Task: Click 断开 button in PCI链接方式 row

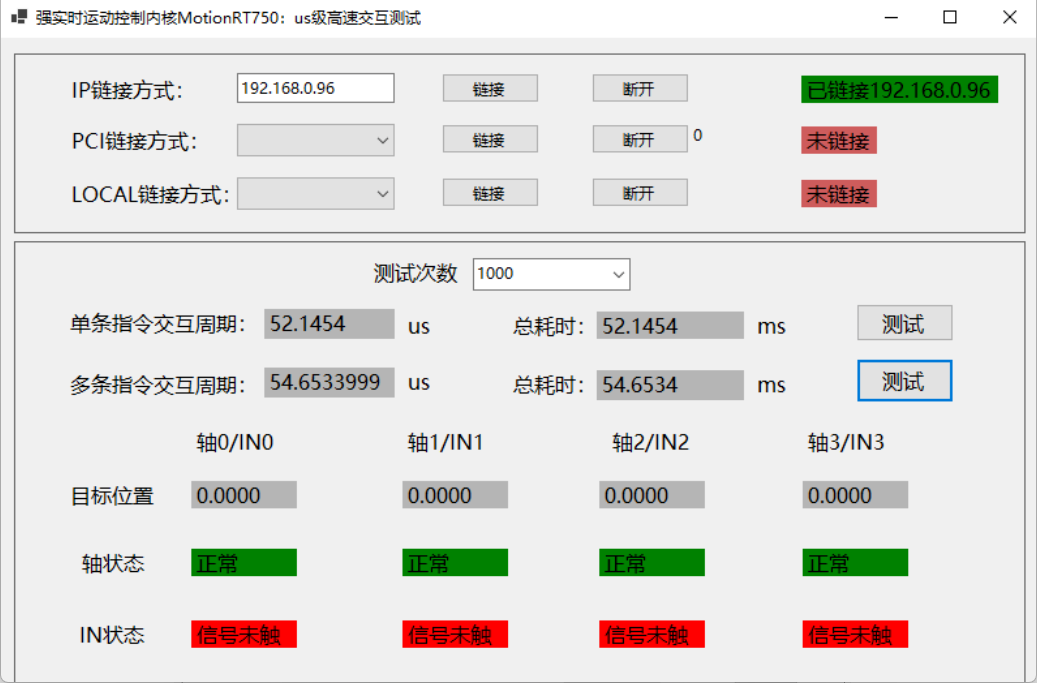Action: (640, 140)
